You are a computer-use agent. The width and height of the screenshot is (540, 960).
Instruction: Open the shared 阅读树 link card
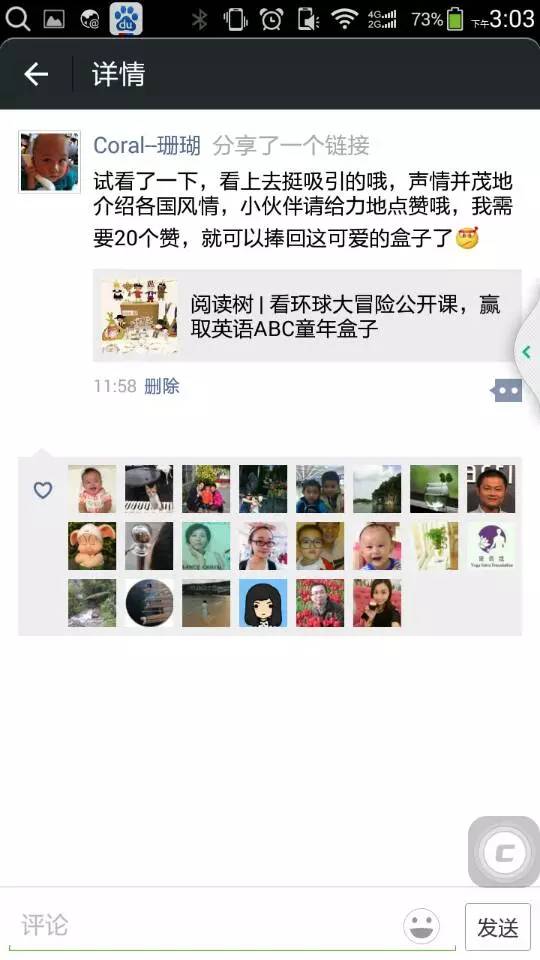click(307, 316)
